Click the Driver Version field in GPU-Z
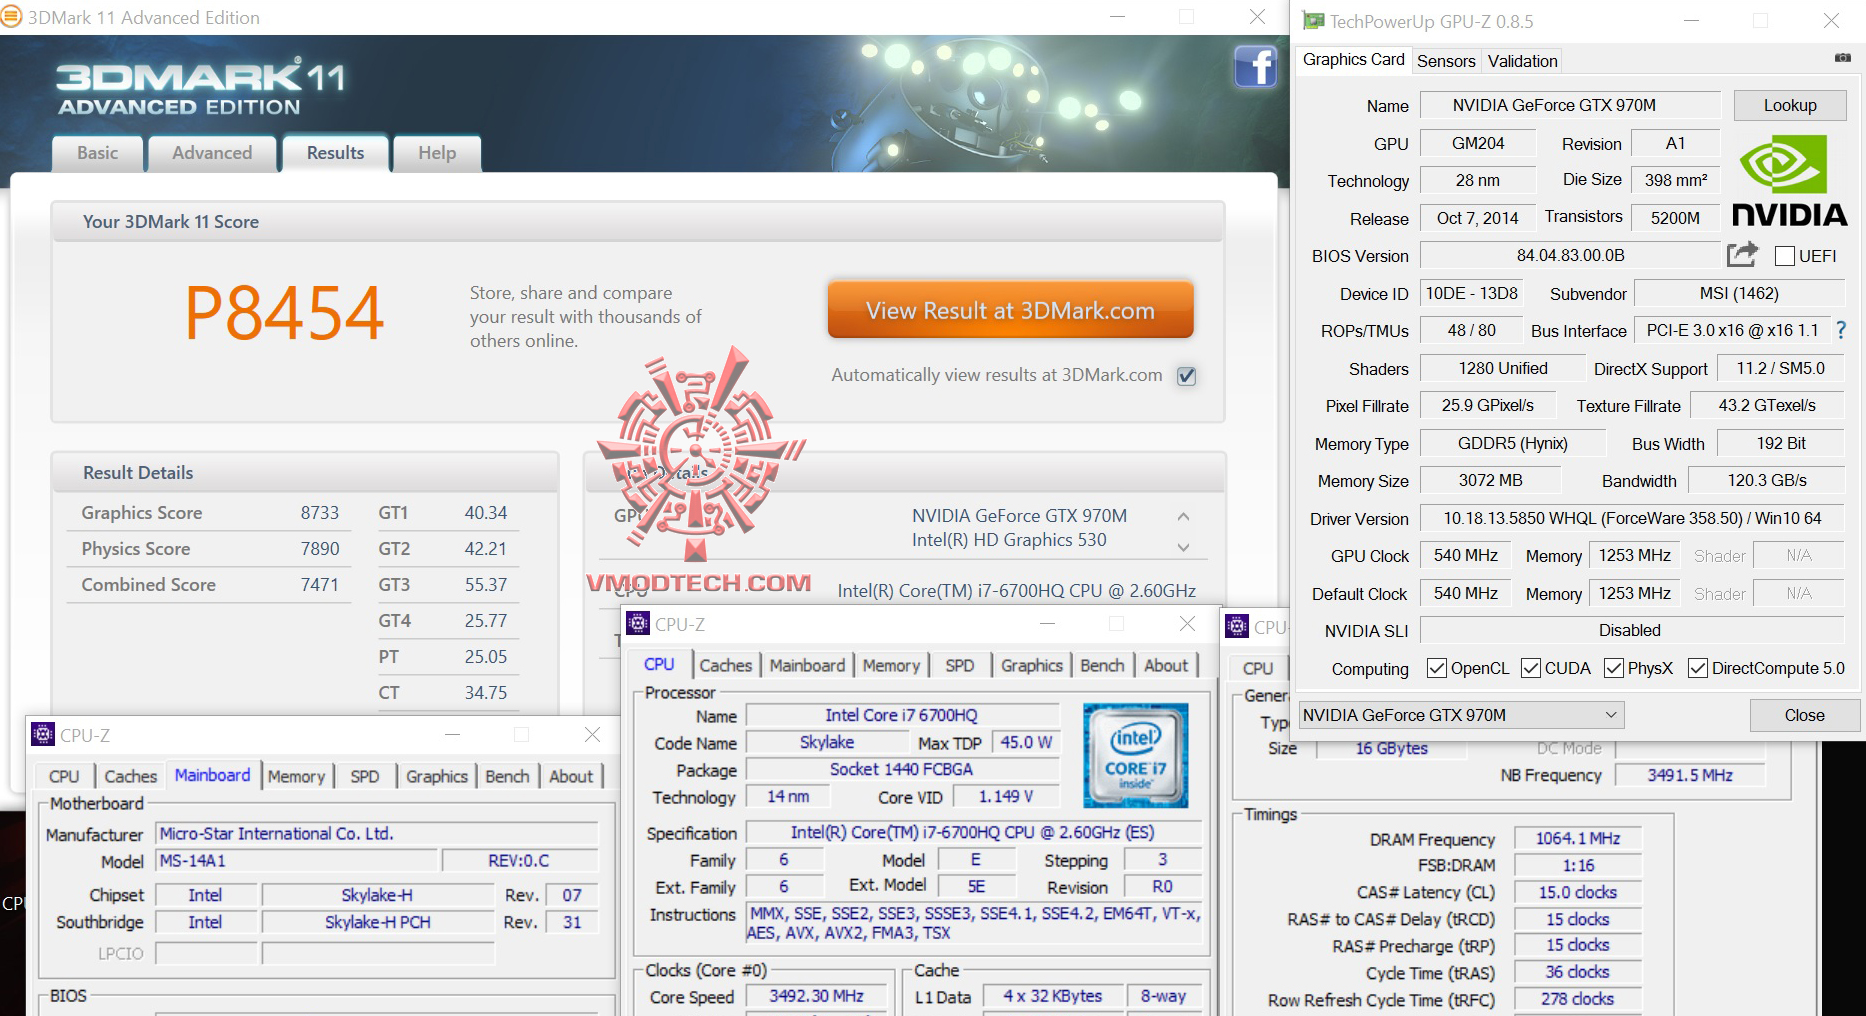Screen dimensions: 1866x1016 (x=1632, y=518)
